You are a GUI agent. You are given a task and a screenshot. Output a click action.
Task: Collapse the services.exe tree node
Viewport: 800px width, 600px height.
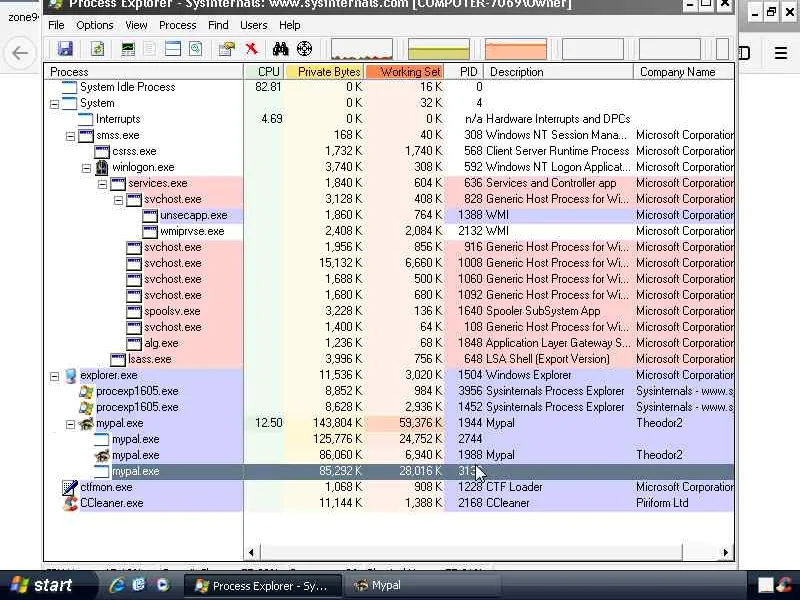[x=103, y=184]
